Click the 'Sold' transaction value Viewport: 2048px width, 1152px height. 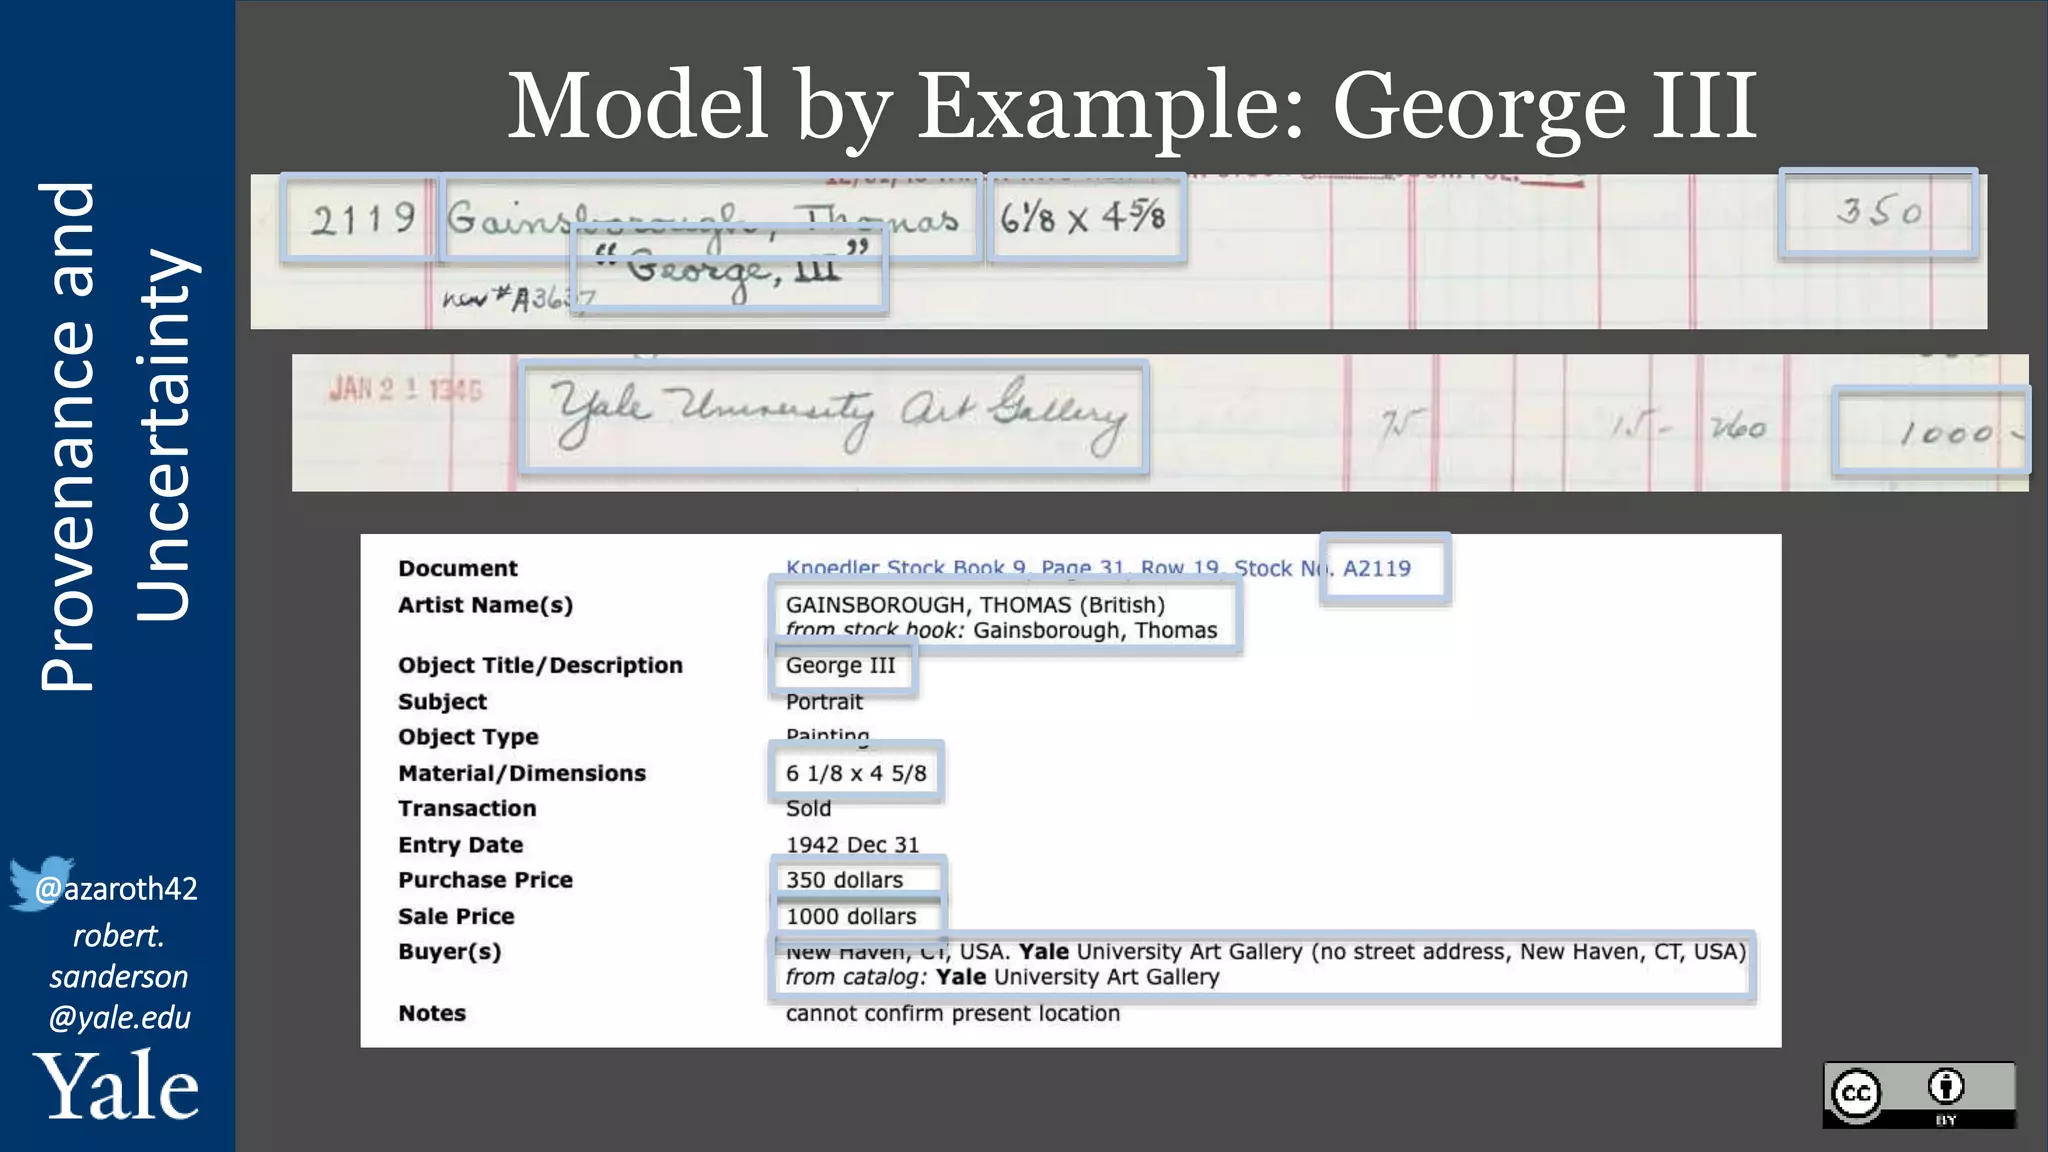(808, 808)
